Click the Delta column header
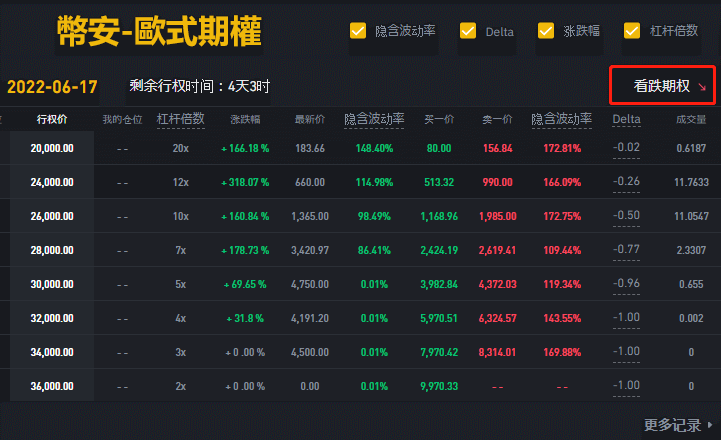Image resolution: width=721 pixels, height=440 pixels. click(626, 119)
